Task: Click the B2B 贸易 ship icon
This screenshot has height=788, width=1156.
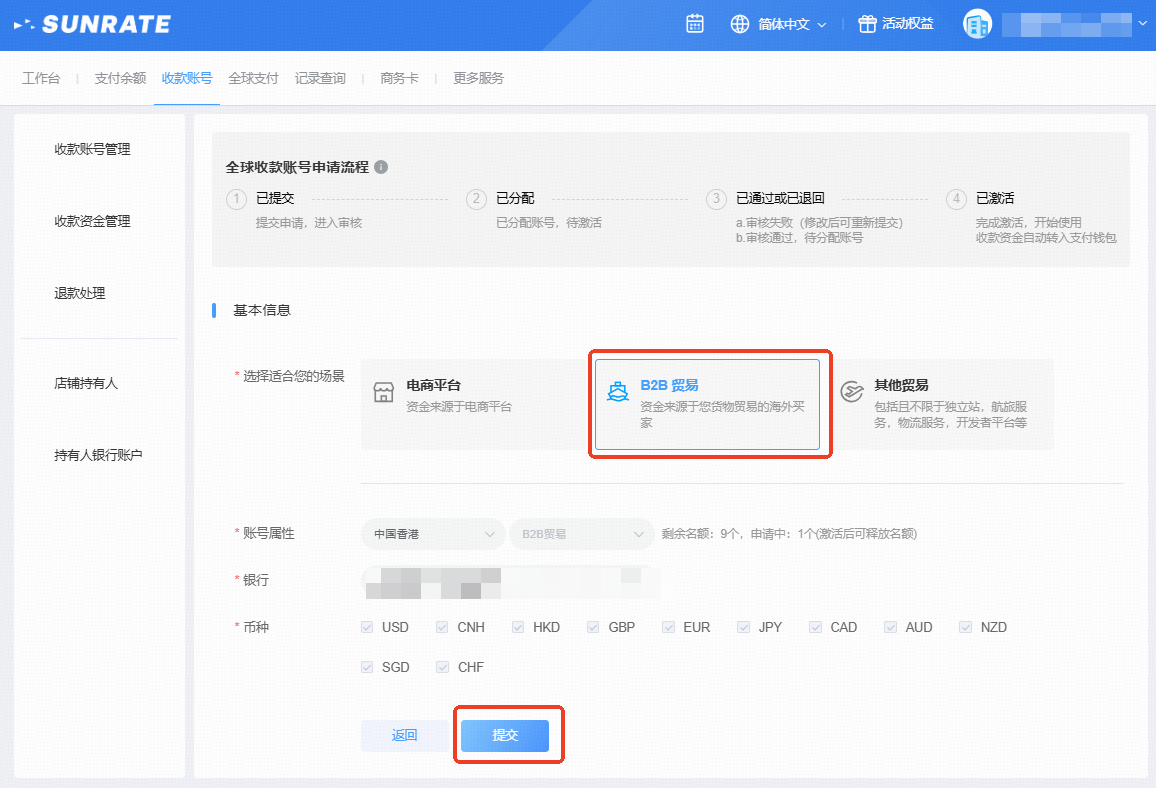Action: click(x=619, y=392)
